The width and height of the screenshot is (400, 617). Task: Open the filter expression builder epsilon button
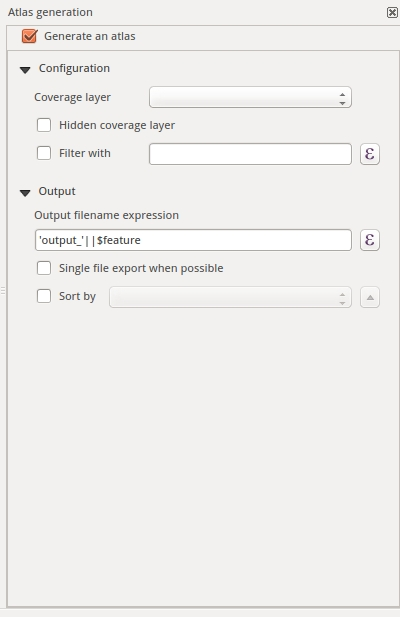(370, 153)
